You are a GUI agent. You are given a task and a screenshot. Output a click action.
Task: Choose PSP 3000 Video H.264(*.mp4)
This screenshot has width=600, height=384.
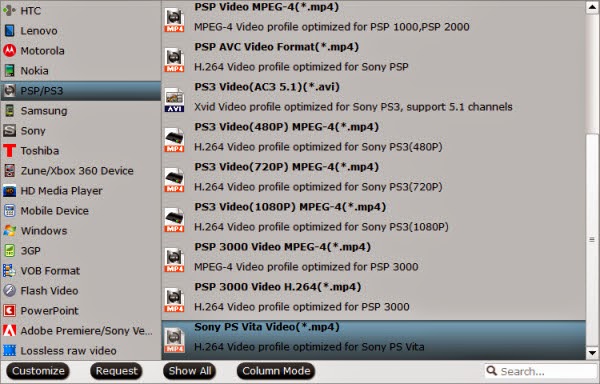coord(374,297)
